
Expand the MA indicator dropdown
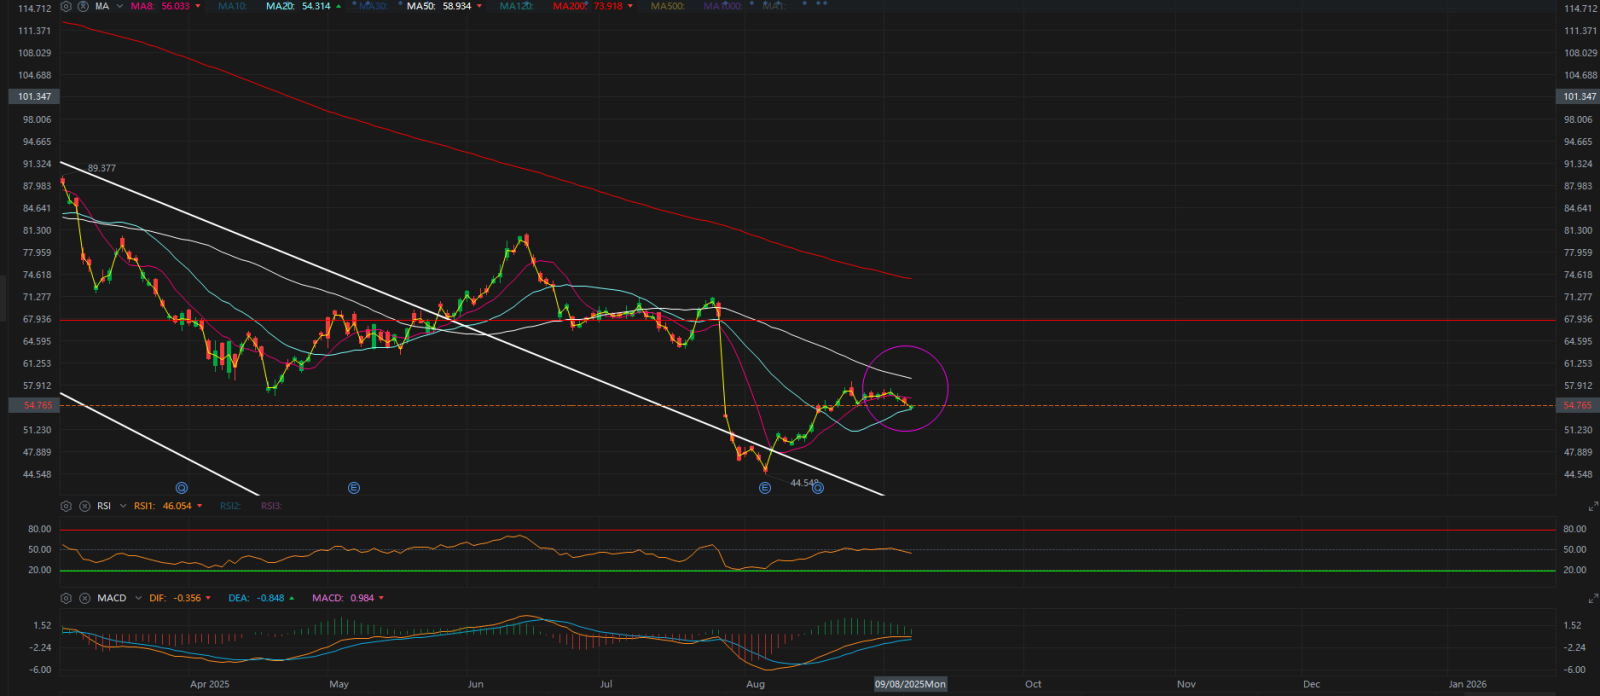[120, 6]
